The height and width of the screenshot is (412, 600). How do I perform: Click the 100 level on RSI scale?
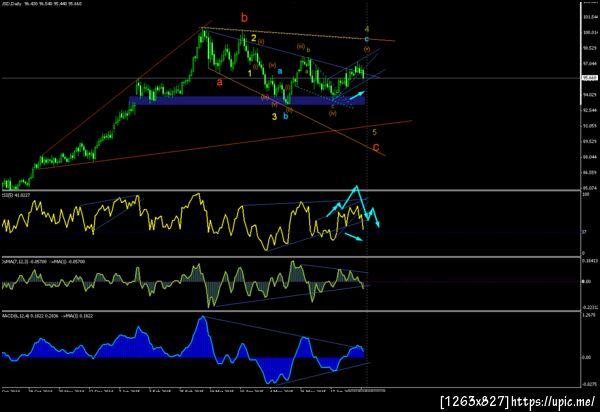pyautogui.click(x=585, y=195)
